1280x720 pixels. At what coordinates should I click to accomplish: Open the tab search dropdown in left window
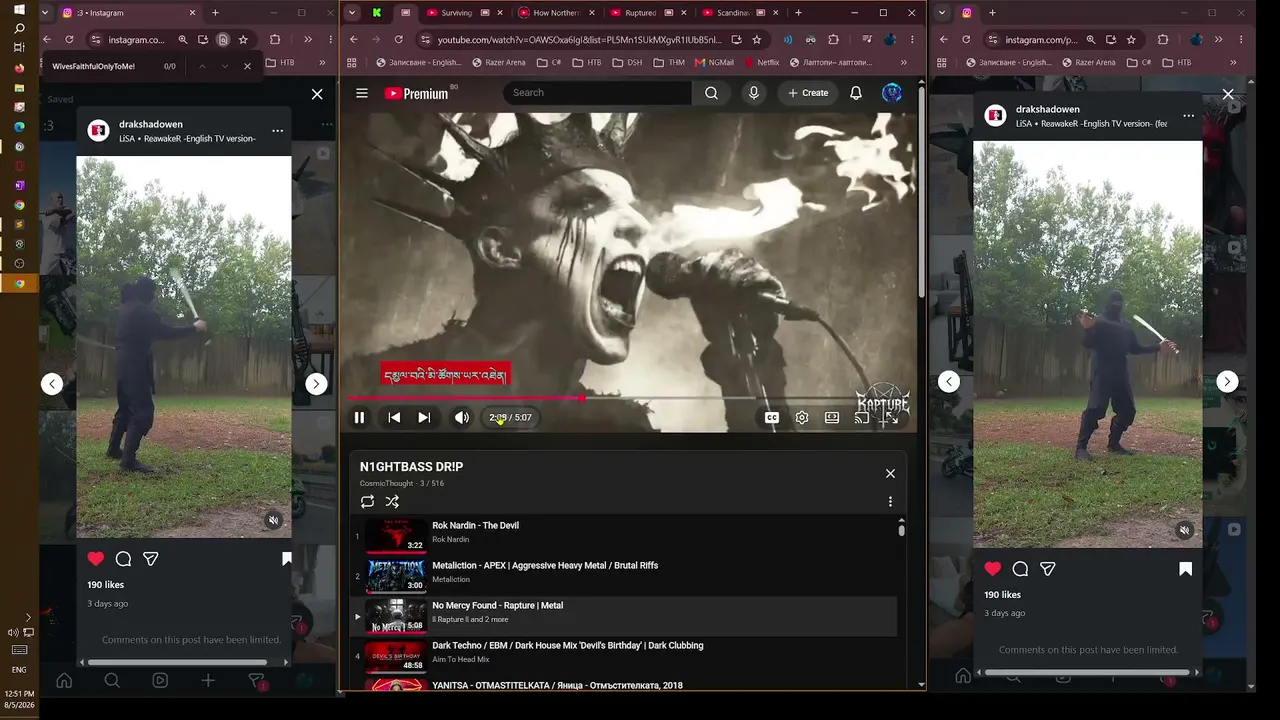pos(46,13)
